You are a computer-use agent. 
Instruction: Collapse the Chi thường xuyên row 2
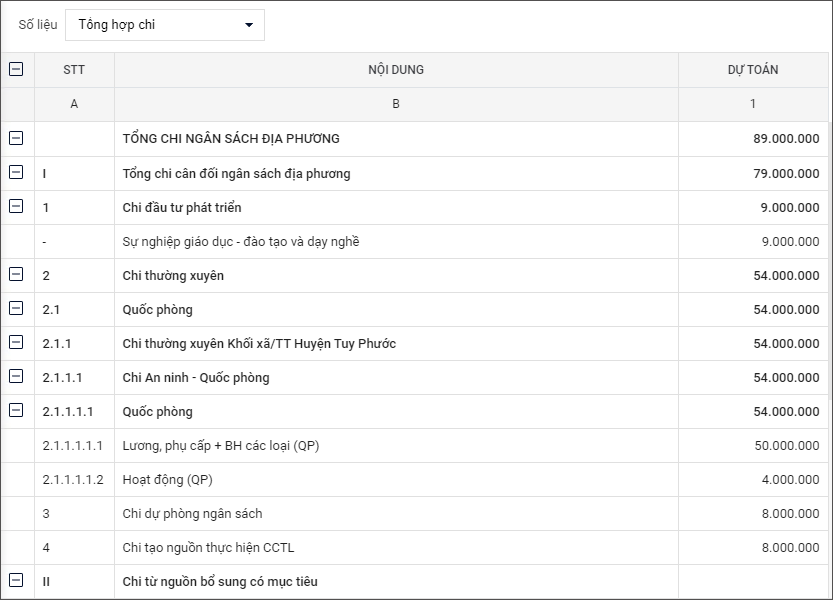click(16, 275)
